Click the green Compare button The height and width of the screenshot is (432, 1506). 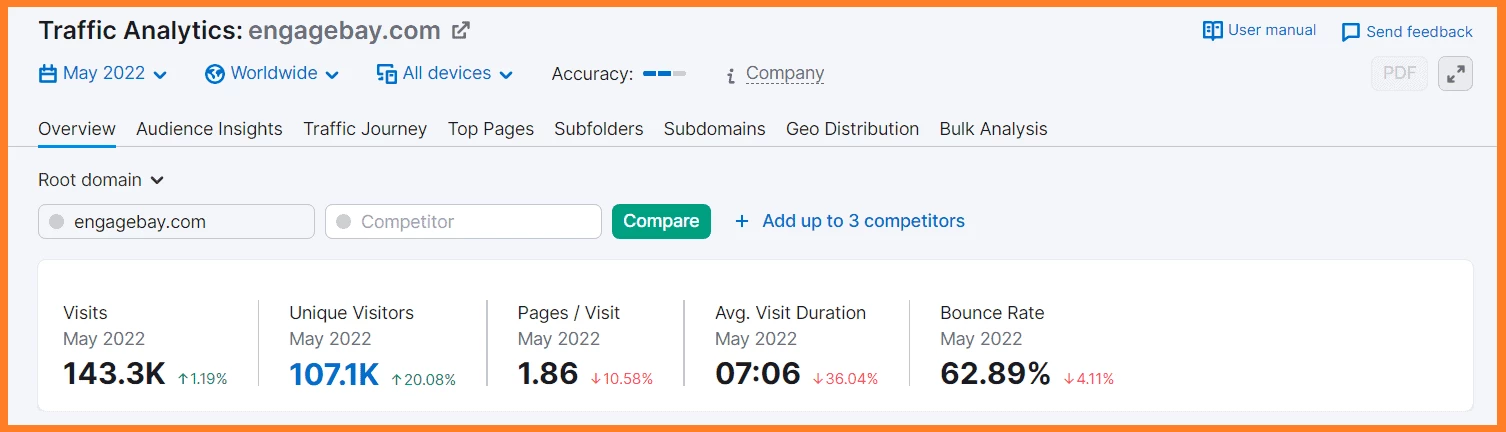click(661, 221)
